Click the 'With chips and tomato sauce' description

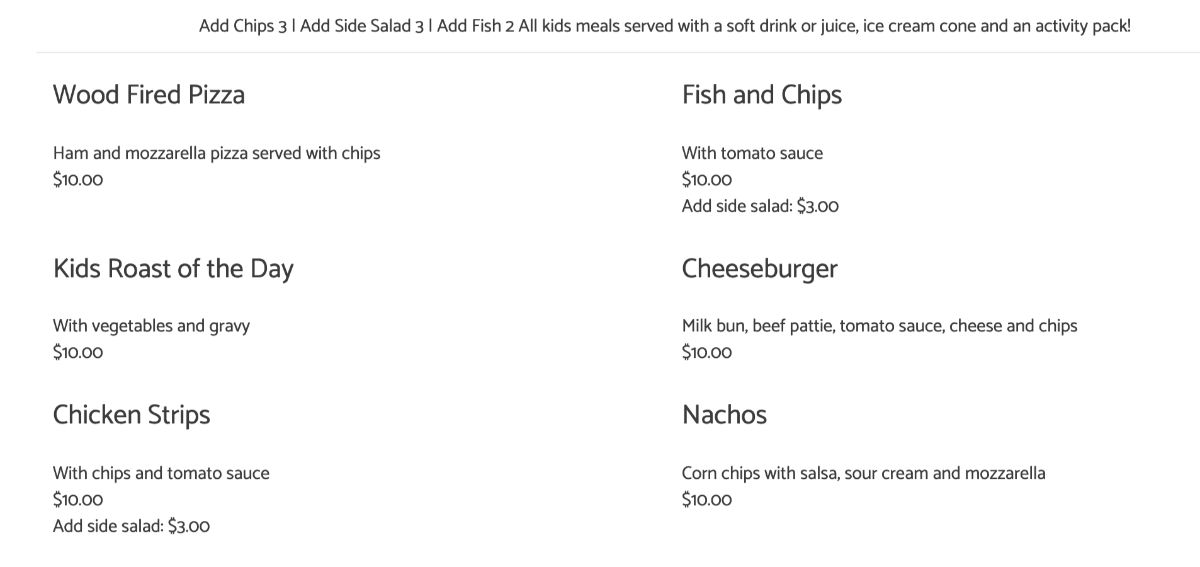[161, 473]
